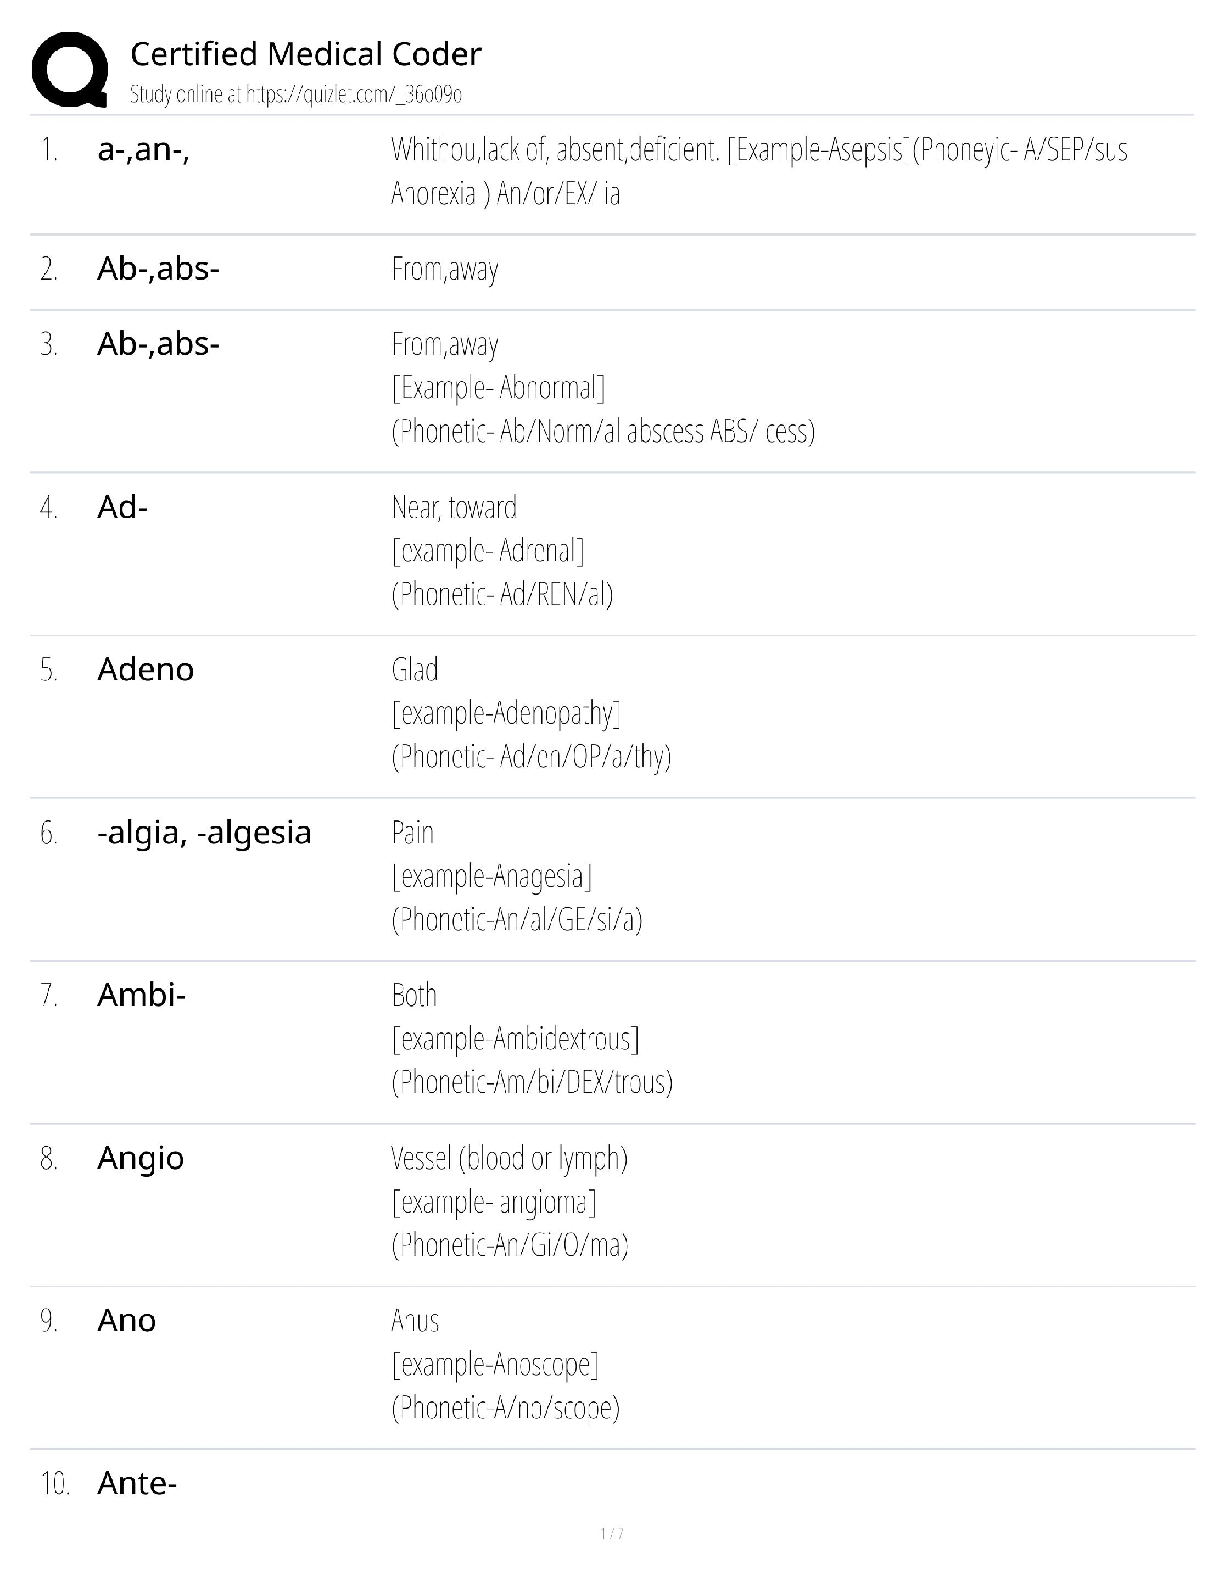This screenshot has width=1224, height=1584.
Task: Click the definition Pain
Action: click(x=413, y=832)
